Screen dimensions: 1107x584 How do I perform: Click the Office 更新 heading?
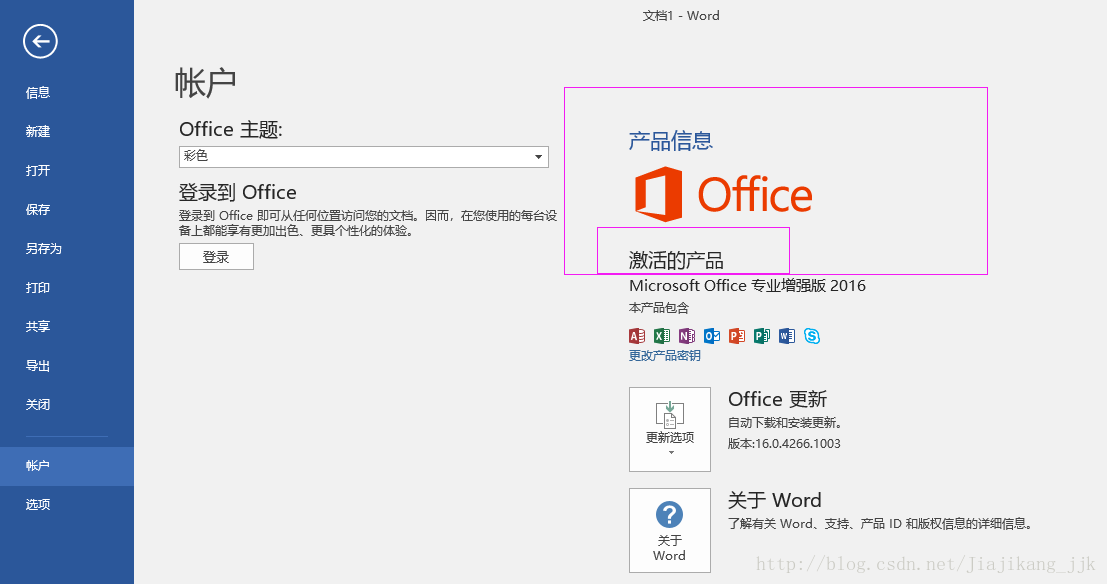(x=777, y=399)
